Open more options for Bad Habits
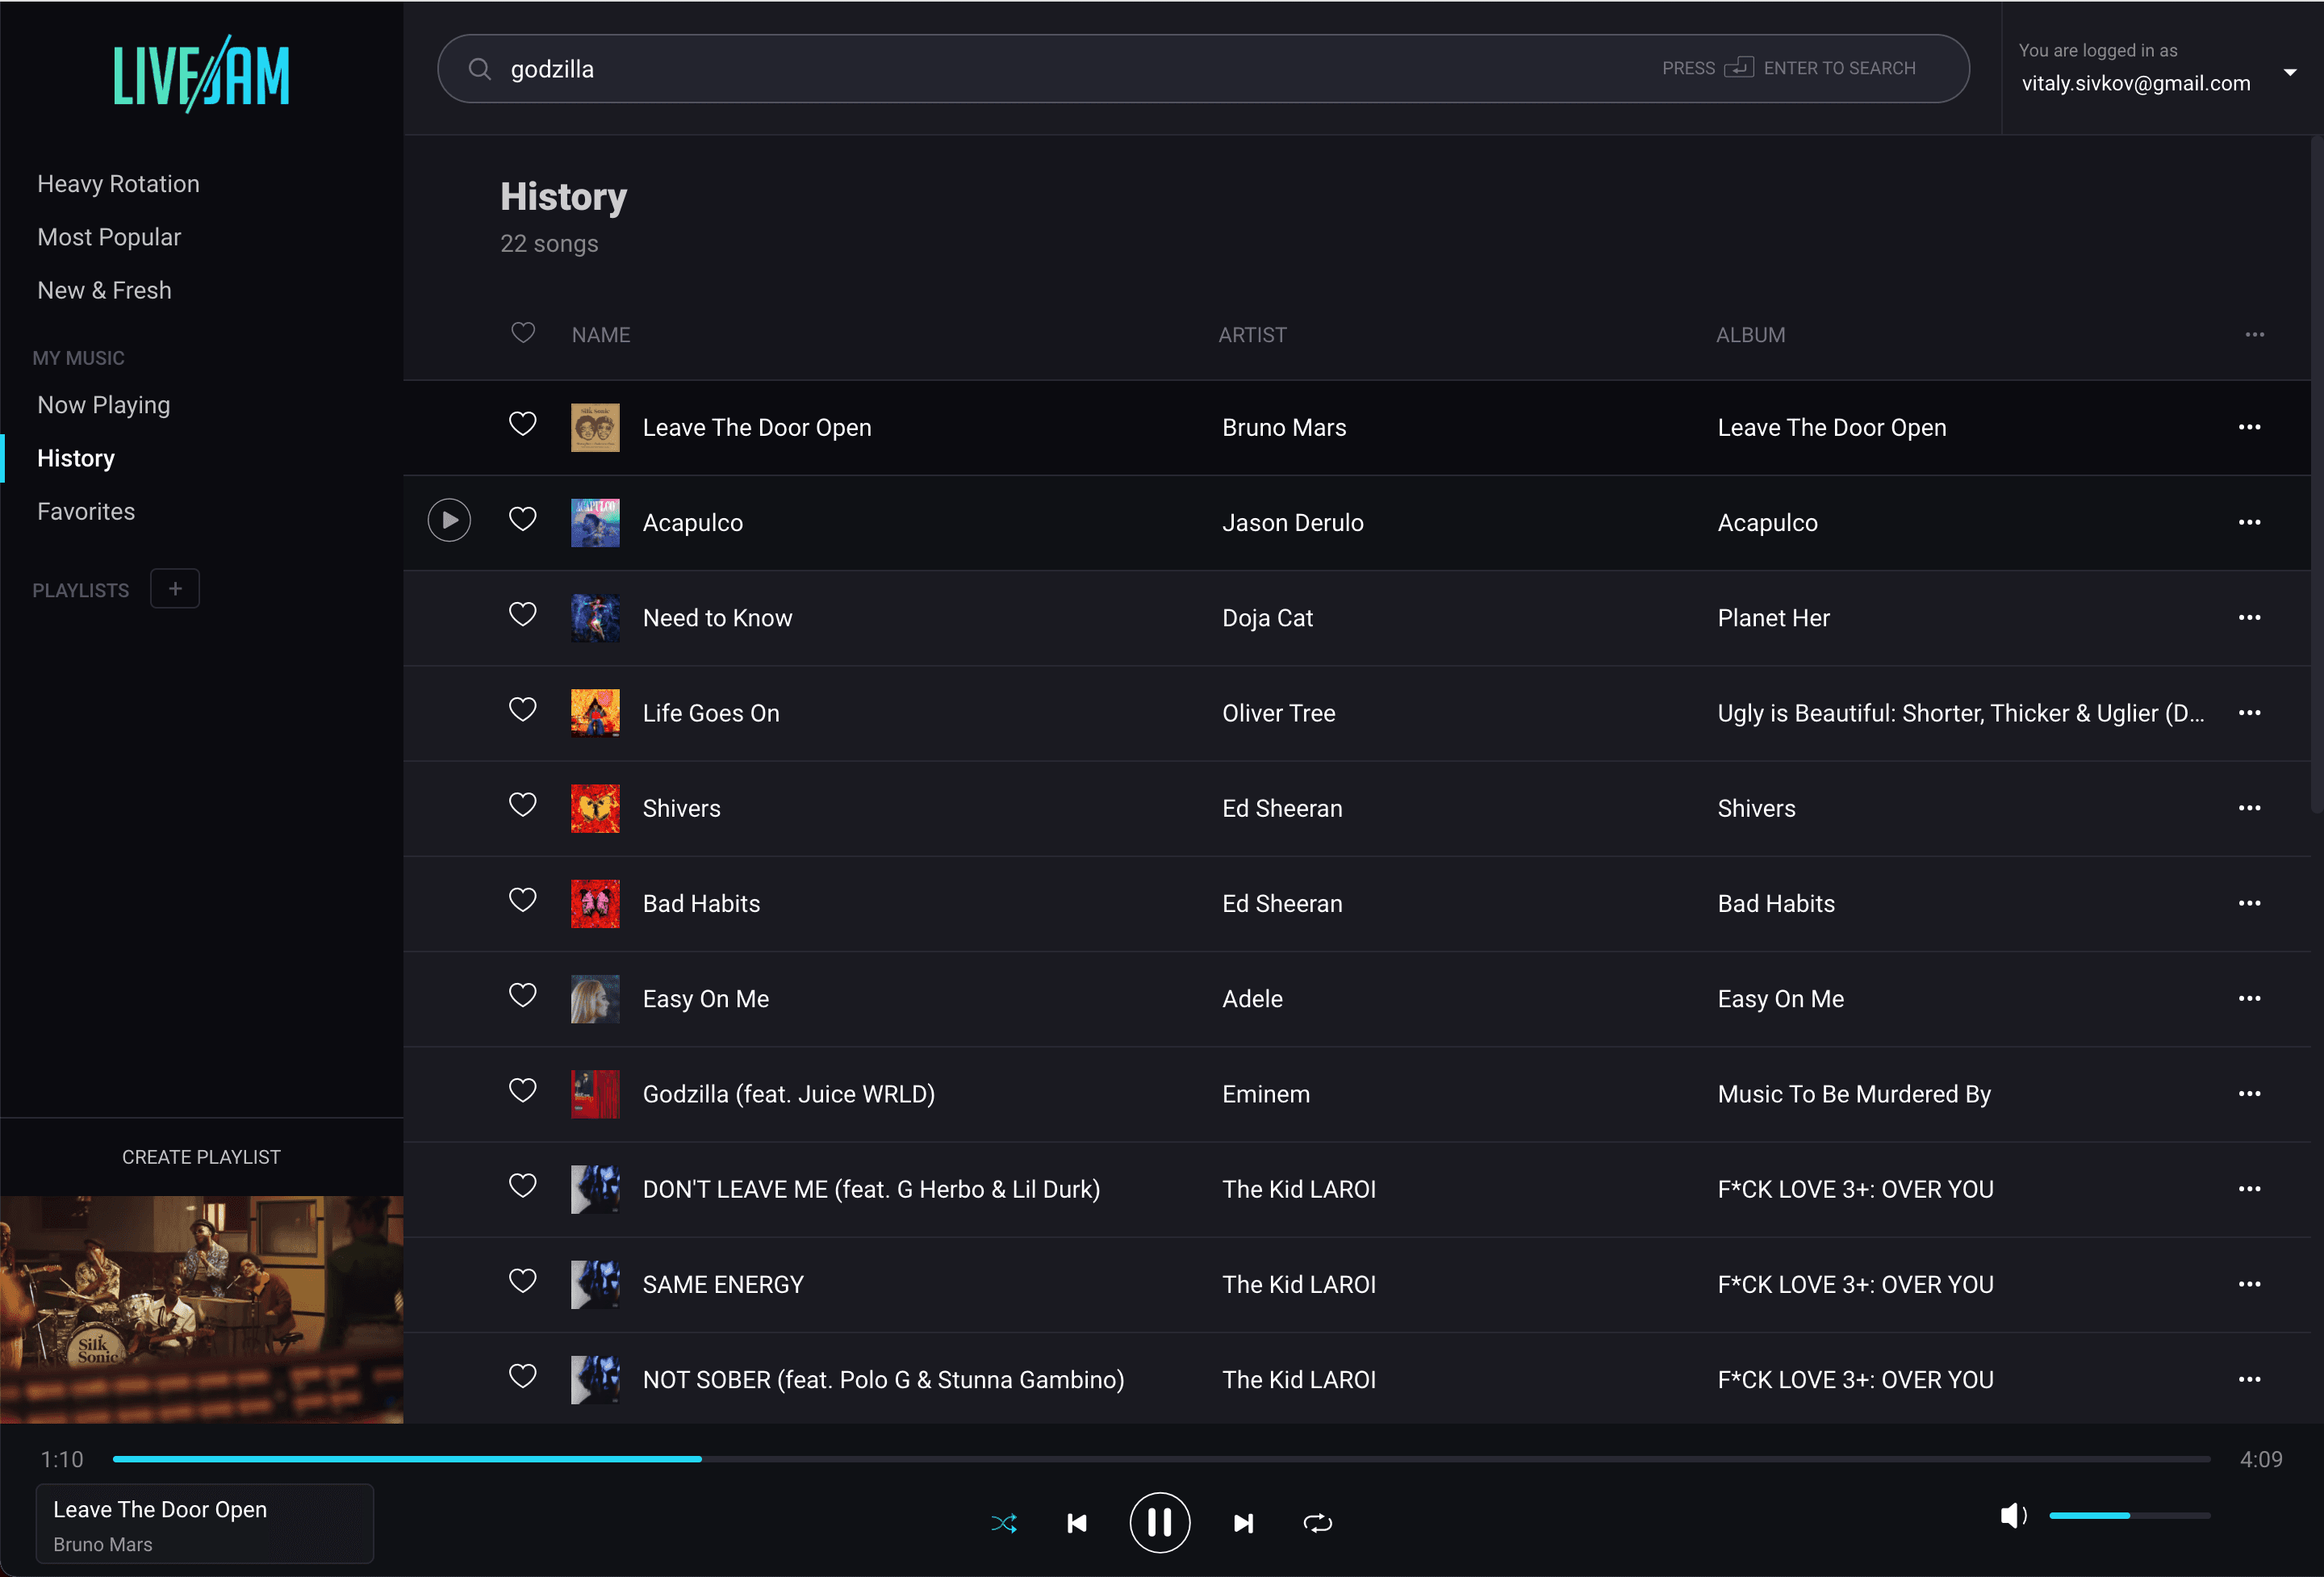This screenshot has width=2324, height=1577. (x=2249, y=903)
